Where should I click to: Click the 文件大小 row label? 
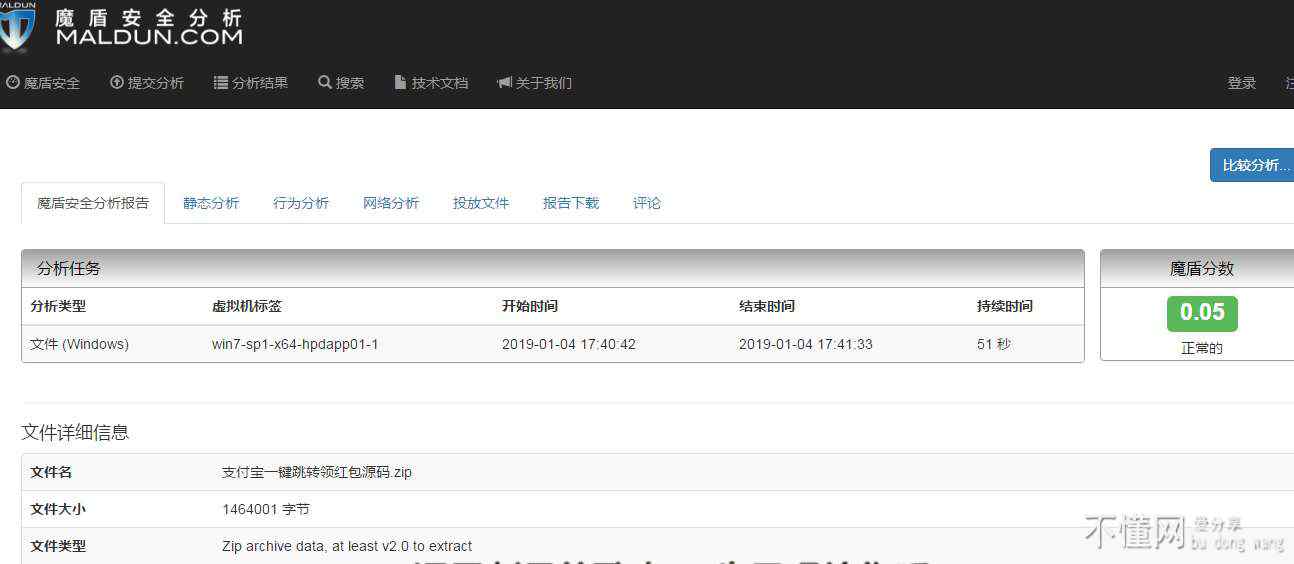(58, 509)
